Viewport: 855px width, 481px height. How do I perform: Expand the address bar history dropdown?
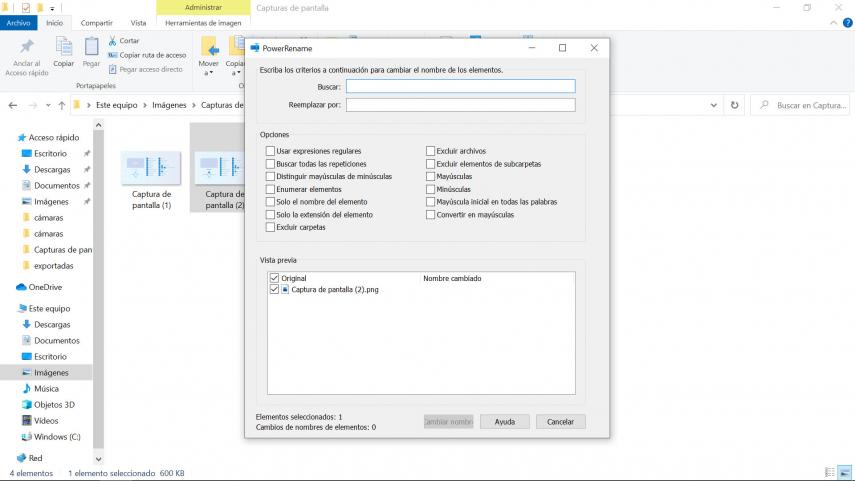tap(714, 105)
